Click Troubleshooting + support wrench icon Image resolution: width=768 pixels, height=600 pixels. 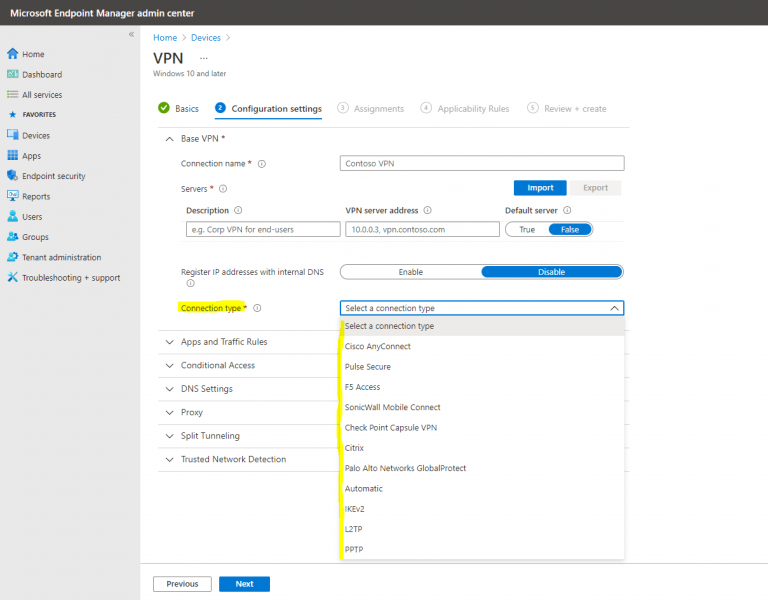click(13, 277)
